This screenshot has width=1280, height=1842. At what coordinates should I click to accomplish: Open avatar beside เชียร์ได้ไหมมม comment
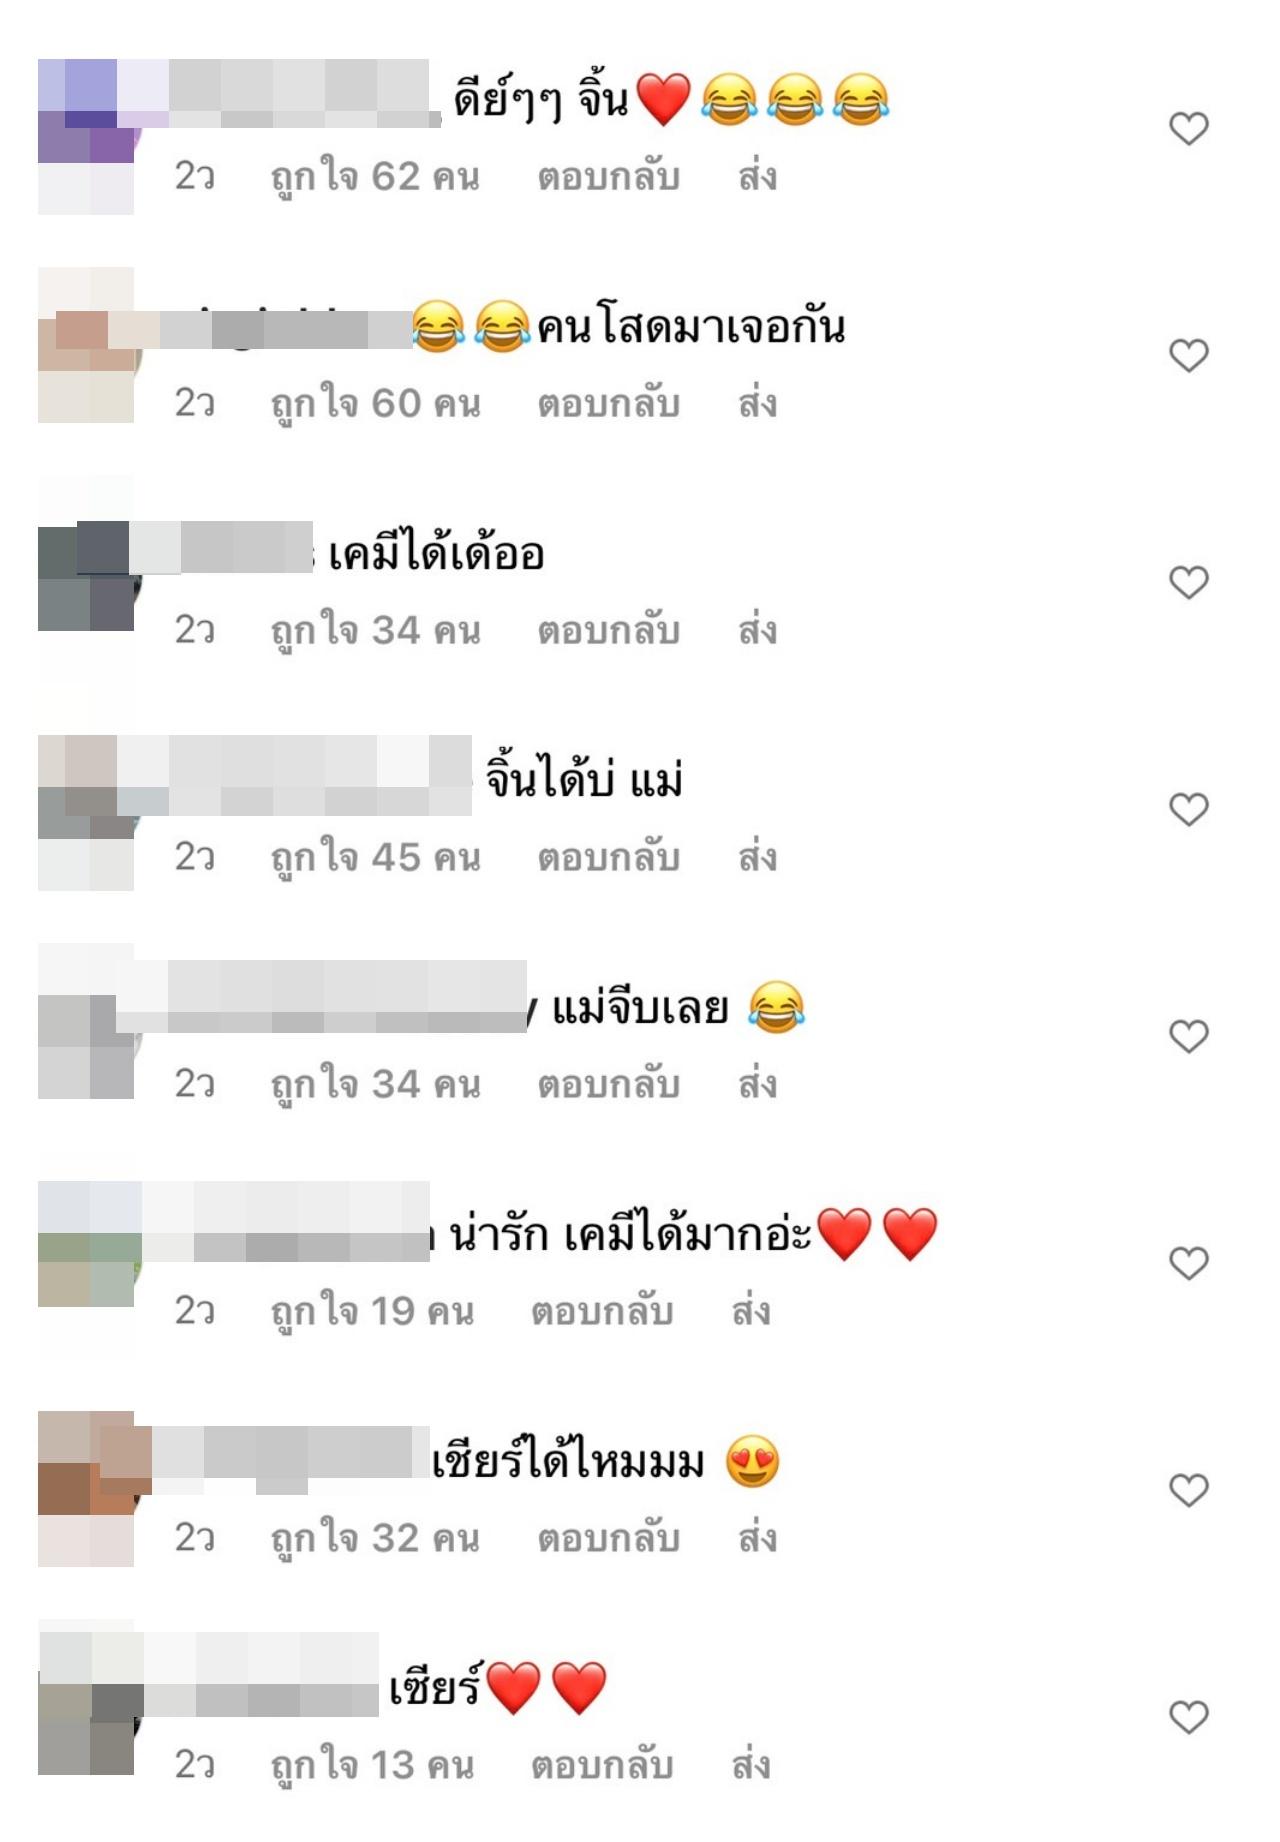coord(86,1489)
